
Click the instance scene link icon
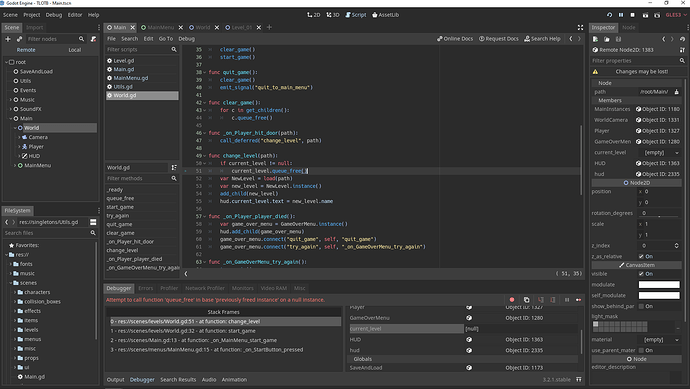(x=19, y=39)
